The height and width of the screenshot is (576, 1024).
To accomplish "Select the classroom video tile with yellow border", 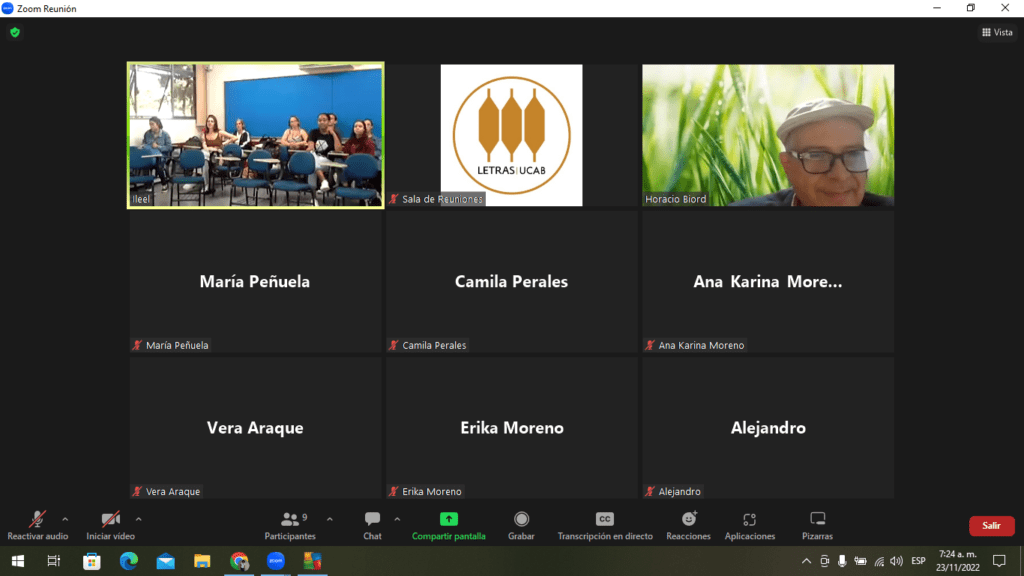I will tap(256, 135).
